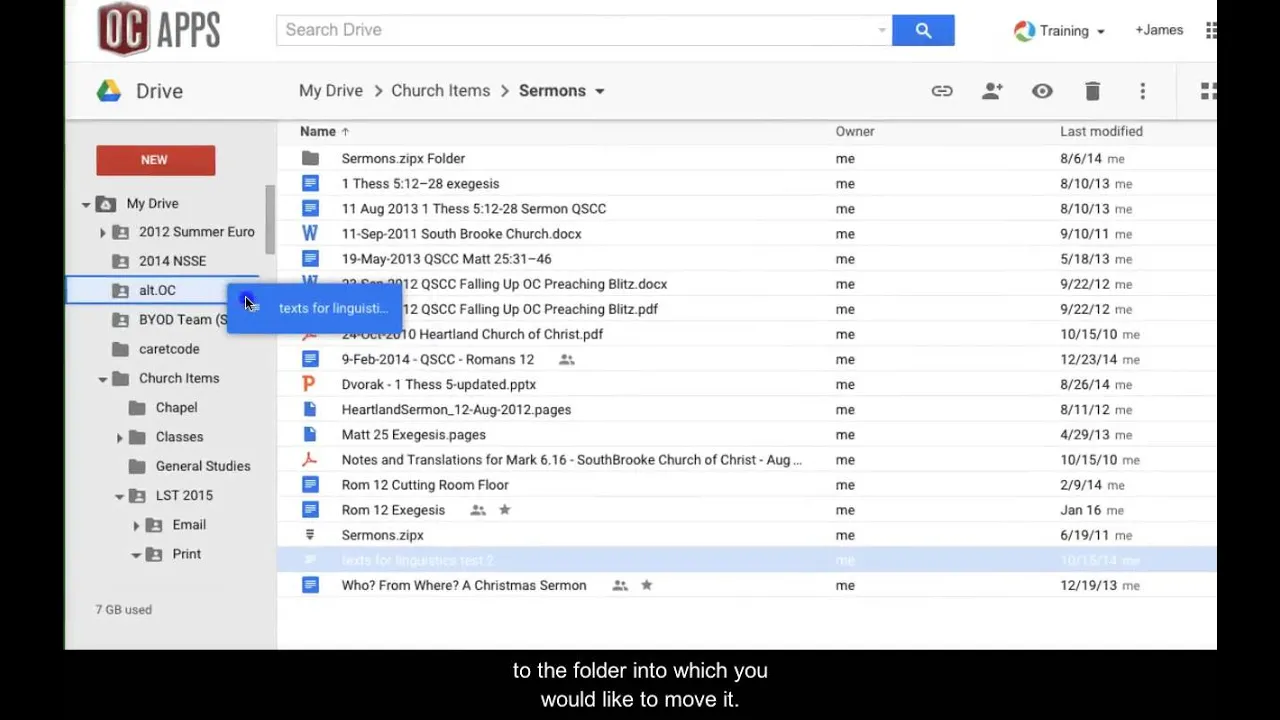Click the +James profile link
This screenshot has width=1280, height=720.
(1159, 30)
